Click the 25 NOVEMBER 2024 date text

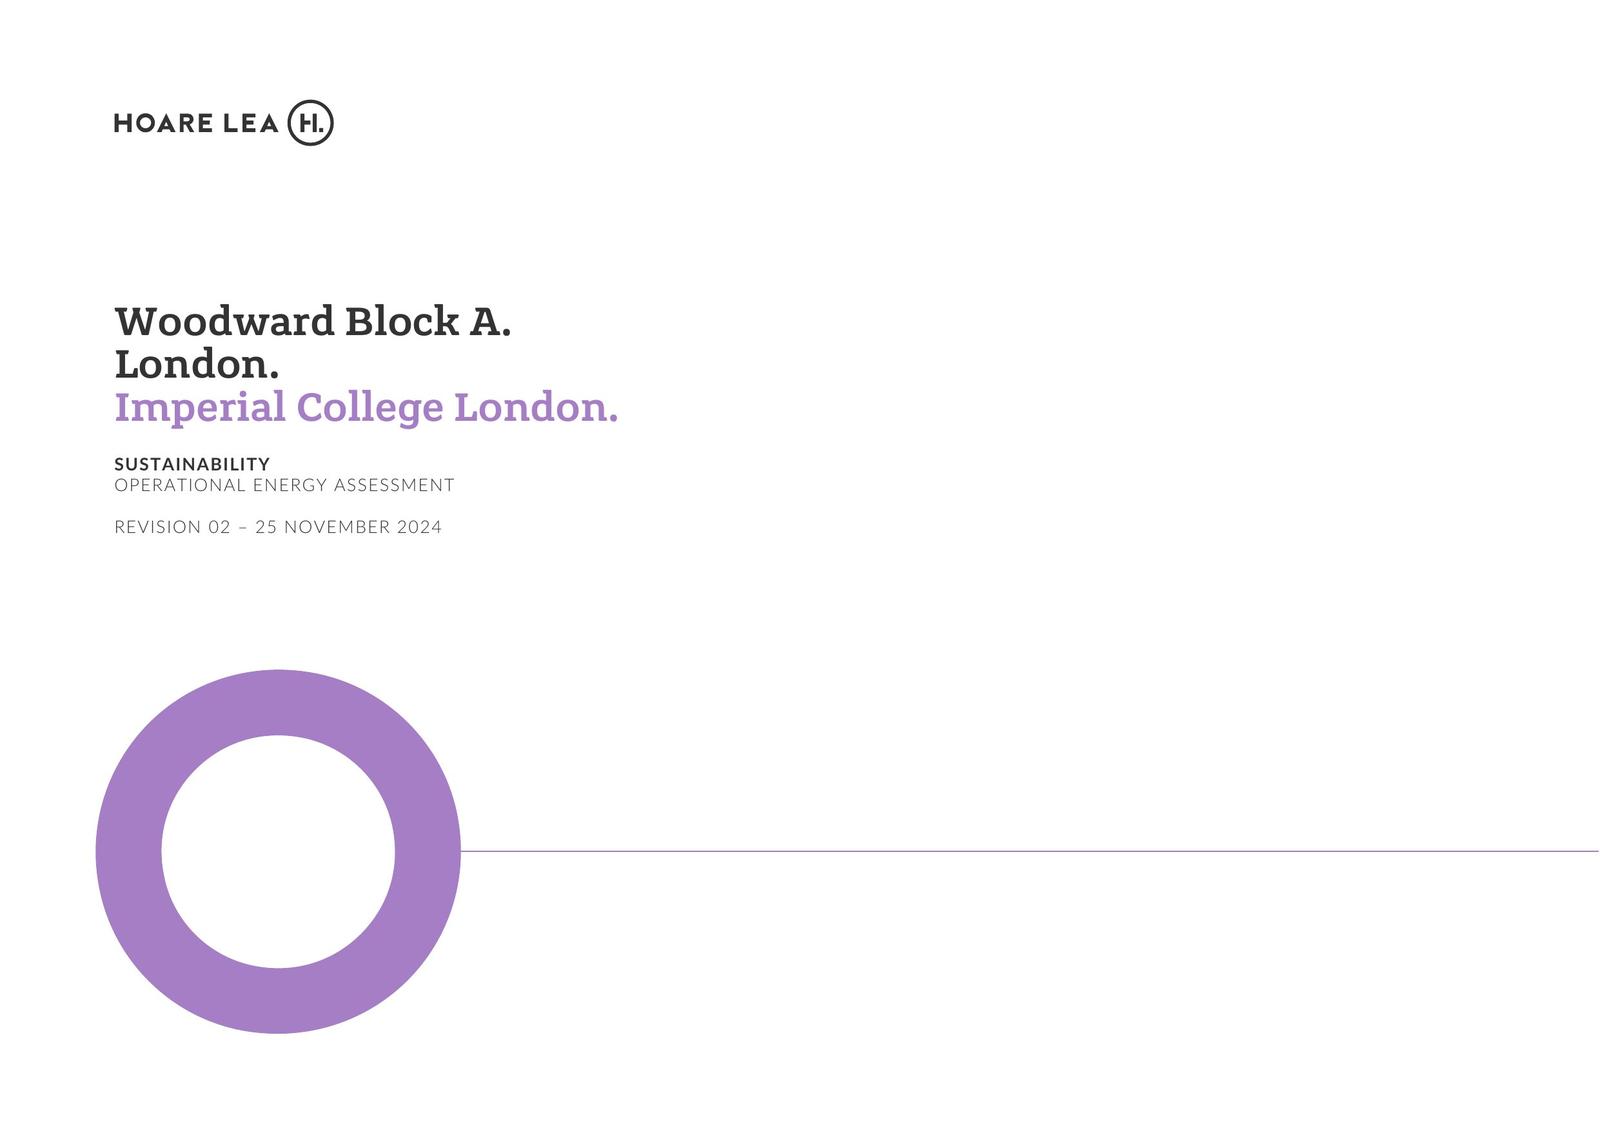point(348,527)
